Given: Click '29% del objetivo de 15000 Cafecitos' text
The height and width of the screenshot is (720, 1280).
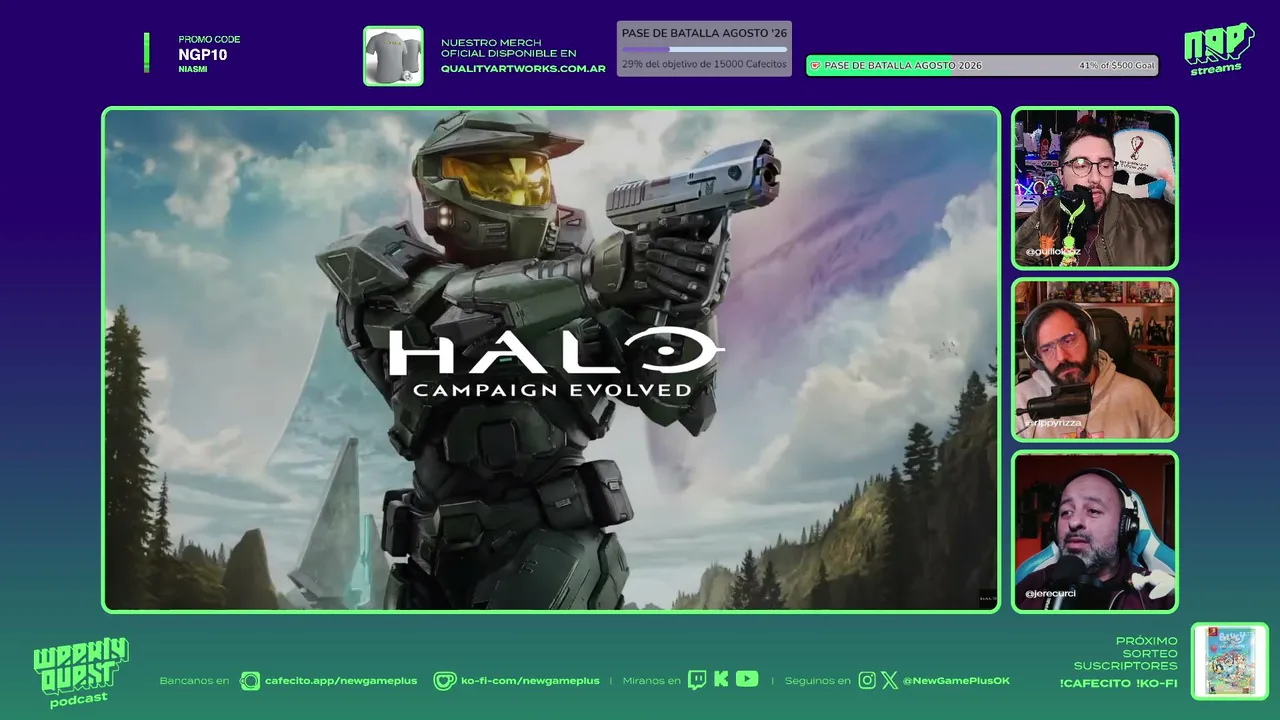Looking at the screenshot, I should click(x=704, y=64).
